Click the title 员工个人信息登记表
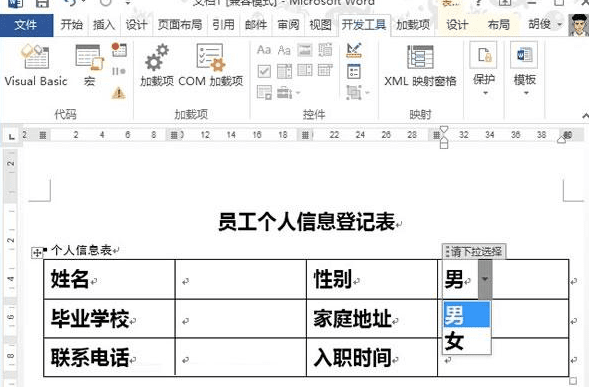 pyautogui.click(x=307, y=222)
